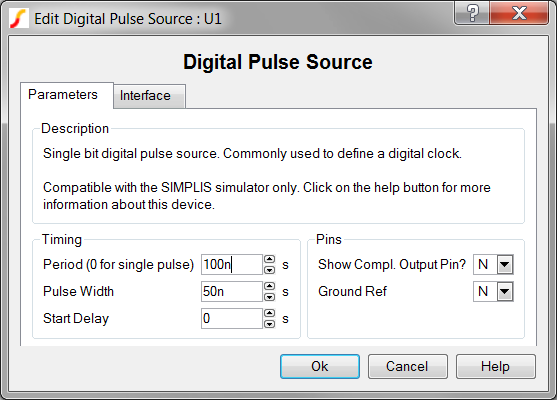
Task: Decrease Period value with down spinner arrow
Action: 270,270
